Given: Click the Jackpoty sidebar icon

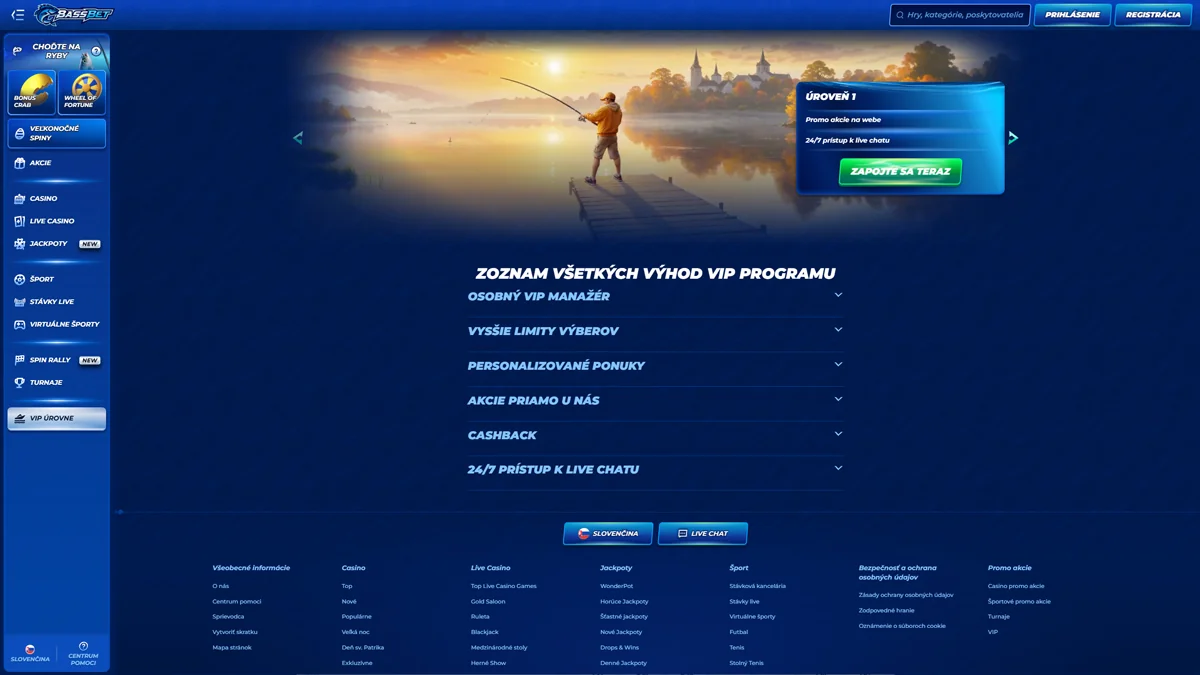Looking at the screenshot, I should pos(19,244).
